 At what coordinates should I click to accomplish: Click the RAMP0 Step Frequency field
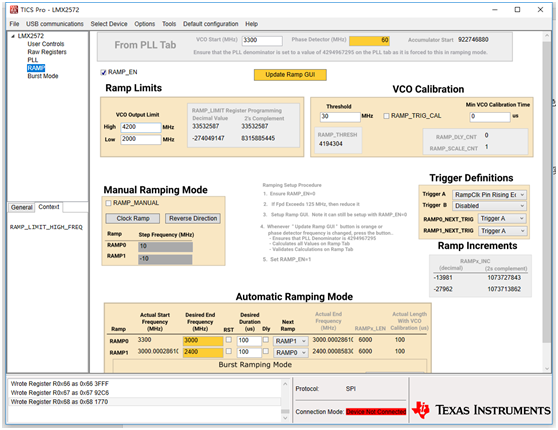165,246
